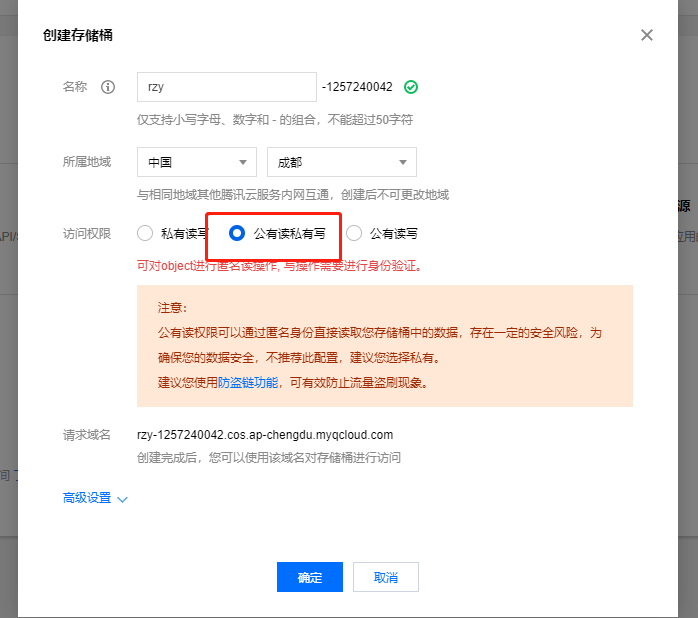Image resolution: width=698 pixels, height=618 pixels.
Task: Select the 公有读私有写 access option
Action: pos(237,233)
